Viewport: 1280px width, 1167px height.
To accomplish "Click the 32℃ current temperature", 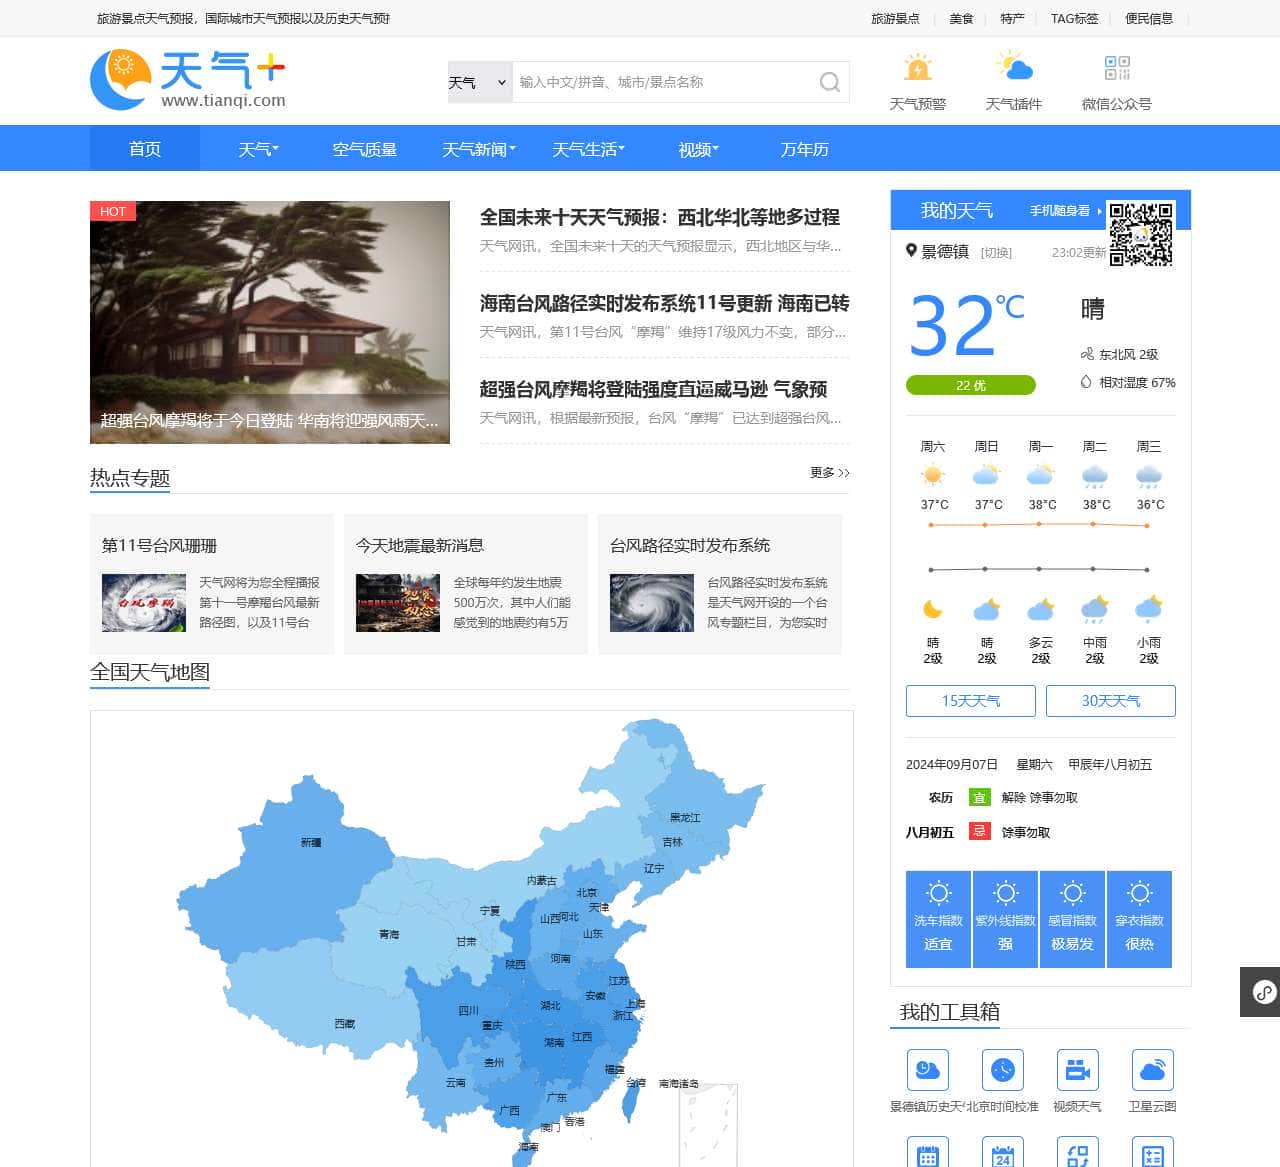I will [x=966, y=324].
